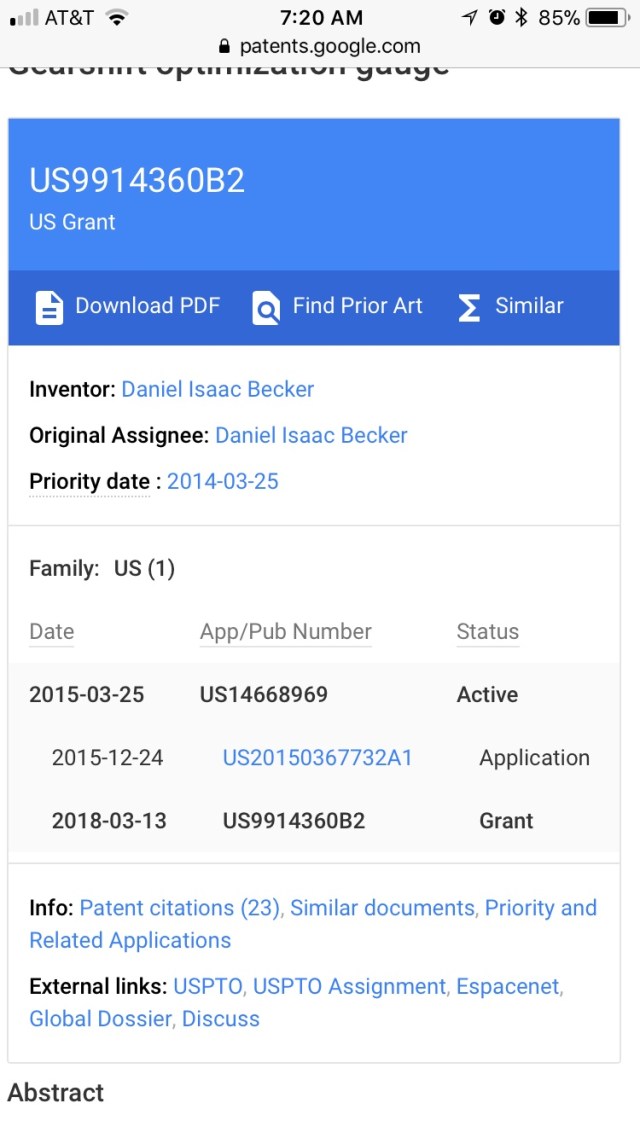
Task: Tap the Similar sigma icon
Action: click(x=469, y=307)
